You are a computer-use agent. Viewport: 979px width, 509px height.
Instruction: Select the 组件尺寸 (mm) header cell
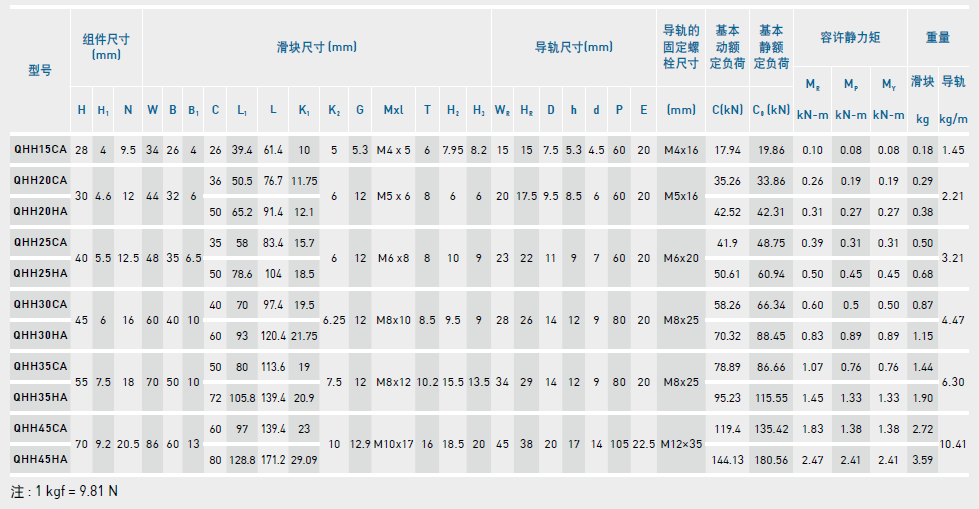106,47
